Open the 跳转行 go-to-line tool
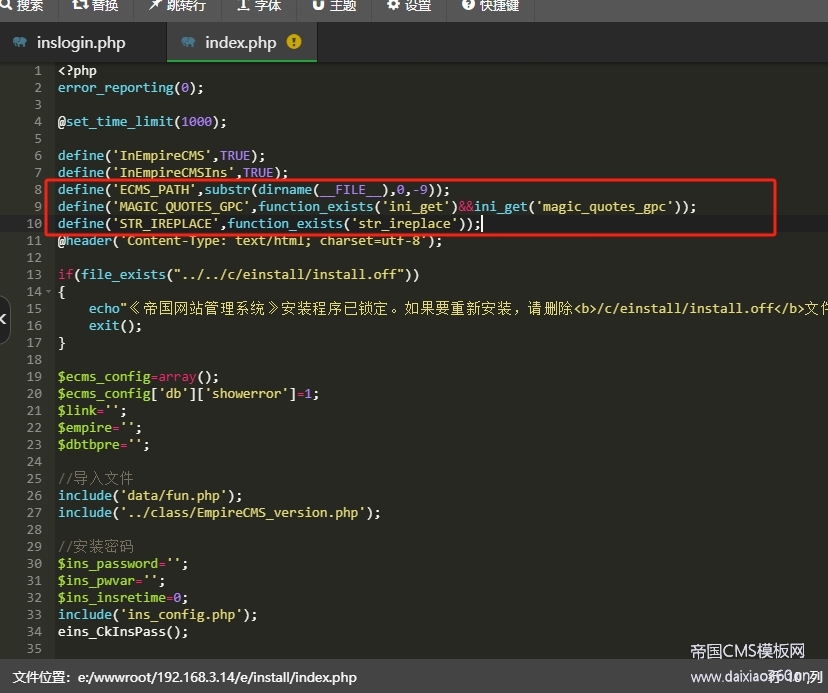828x693 pixels. coord(177,6)
